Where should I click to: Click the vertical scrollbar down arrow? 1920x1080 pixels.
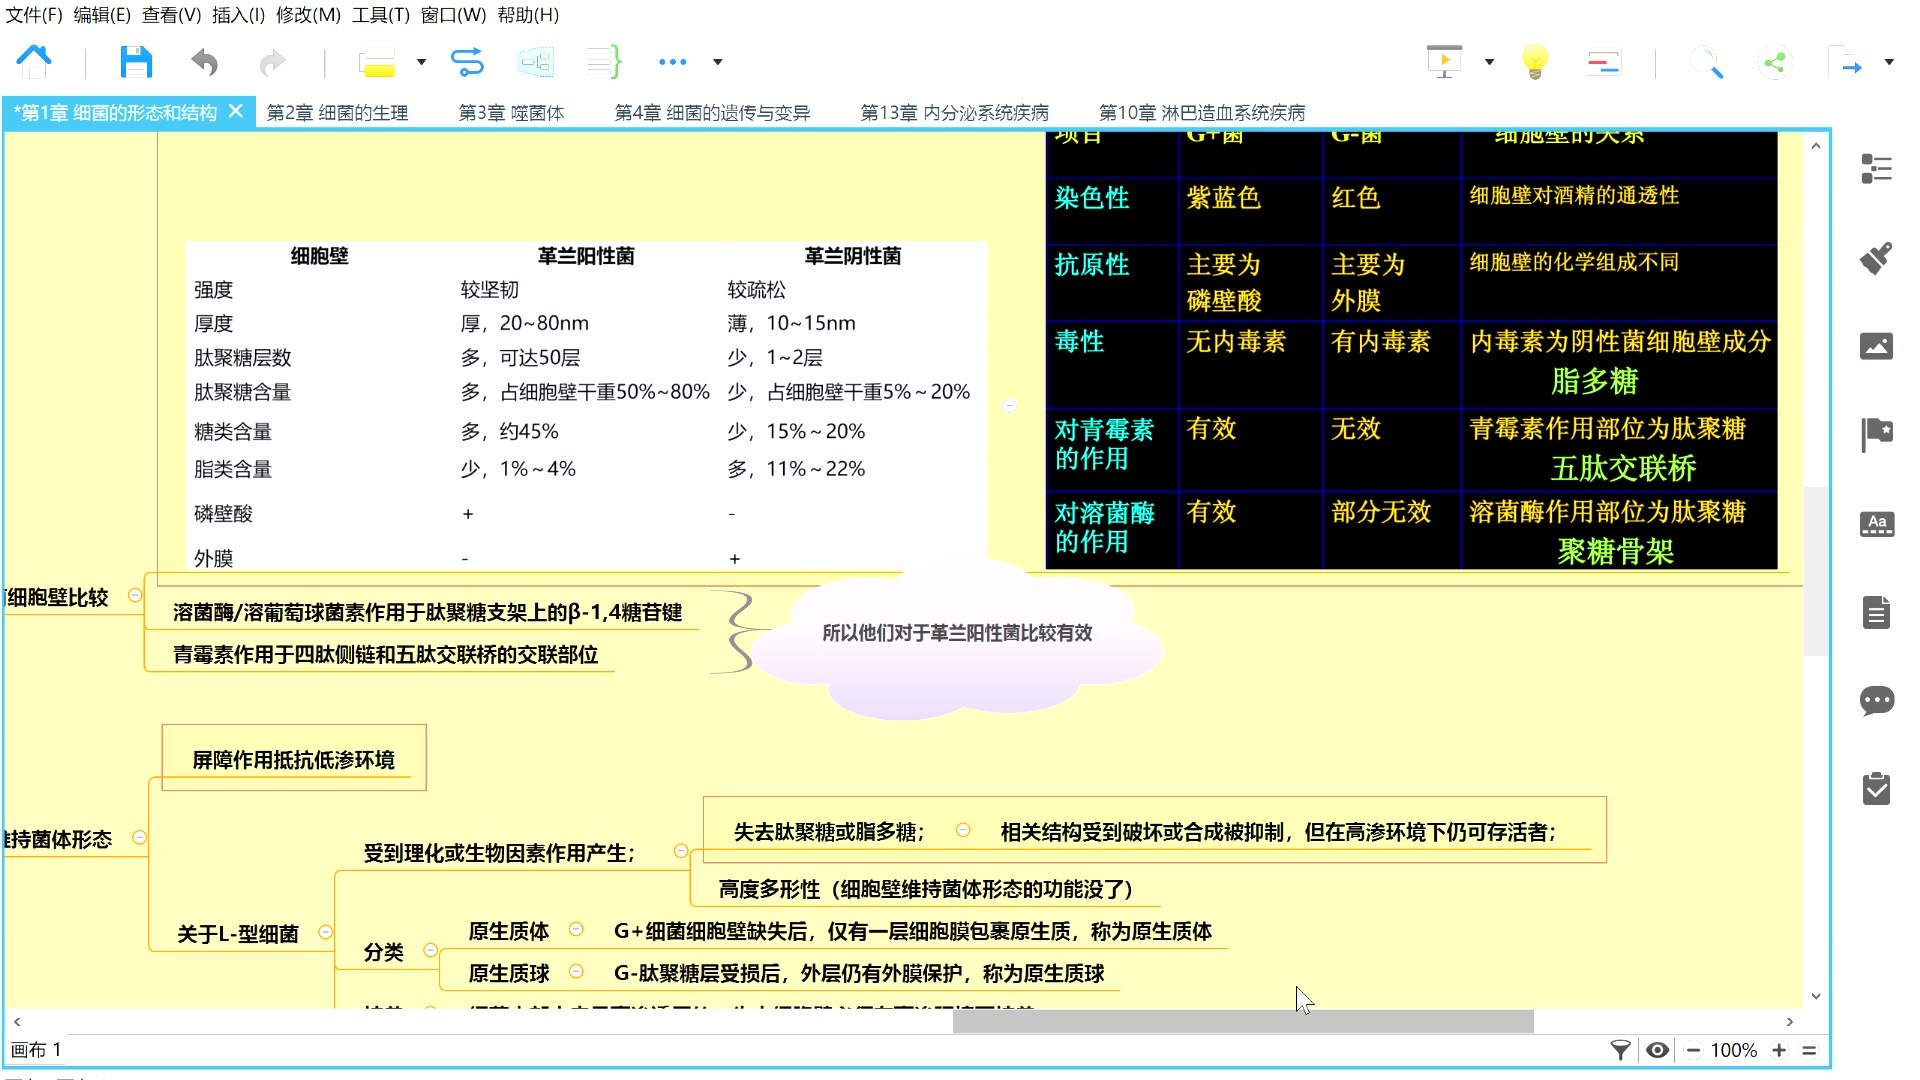click(1816, 996)
